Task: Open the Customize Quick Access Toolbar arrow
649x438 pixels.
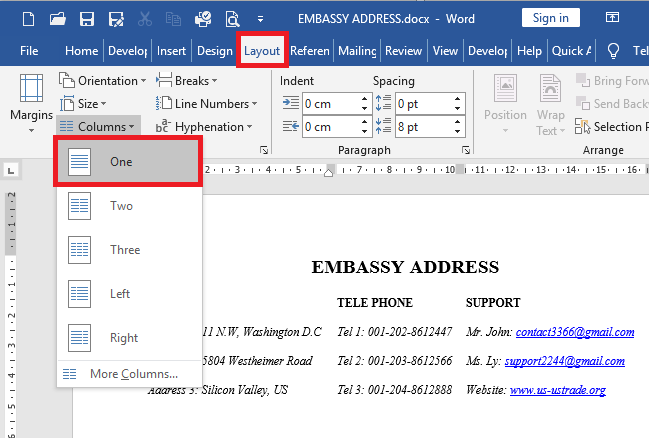Action: [260, 19]
